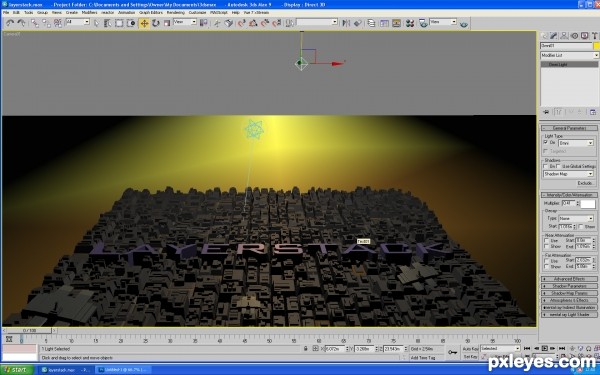This screenshot has height=375, width=600.
Task: Expand the Shadow Parameters rollout
Action: coord(569,286)
